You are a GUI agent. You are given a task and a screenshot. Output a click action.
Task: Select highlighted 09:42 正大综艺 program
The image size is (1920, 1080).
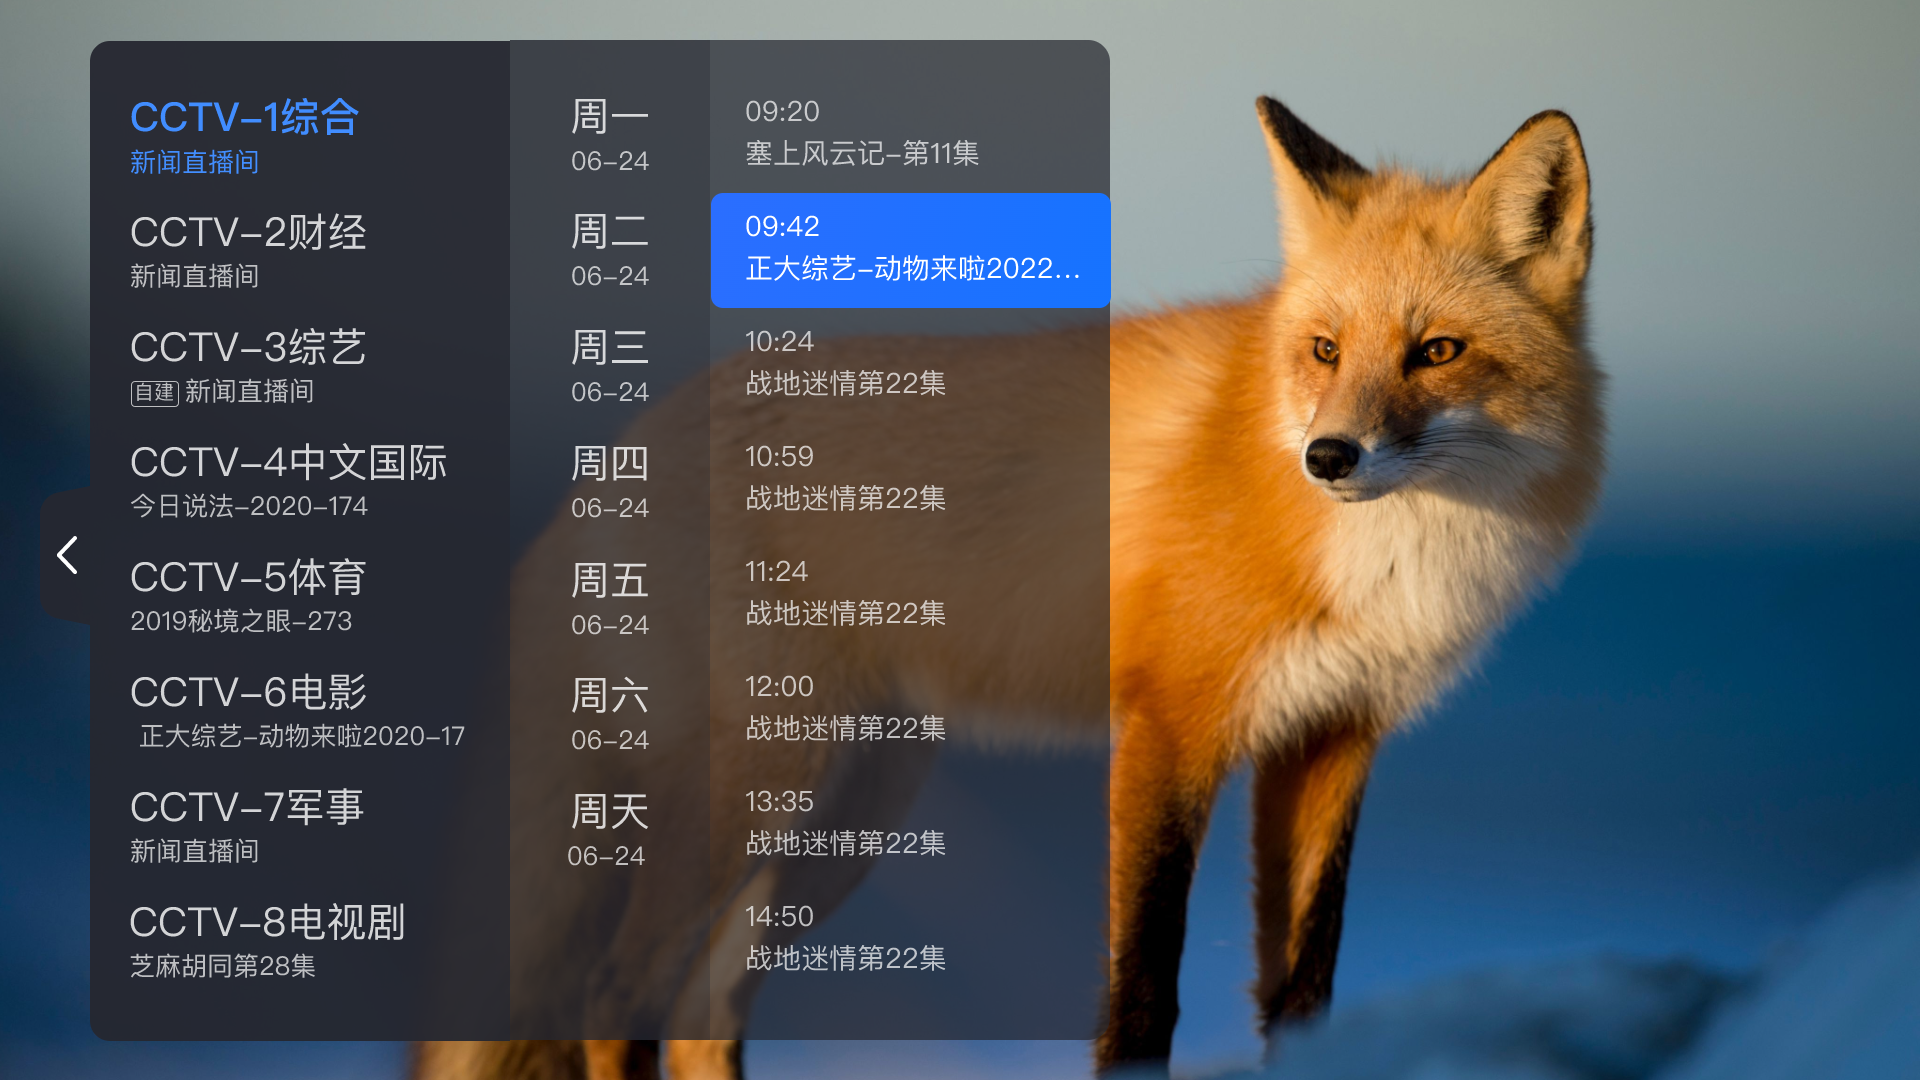(910, 250)
